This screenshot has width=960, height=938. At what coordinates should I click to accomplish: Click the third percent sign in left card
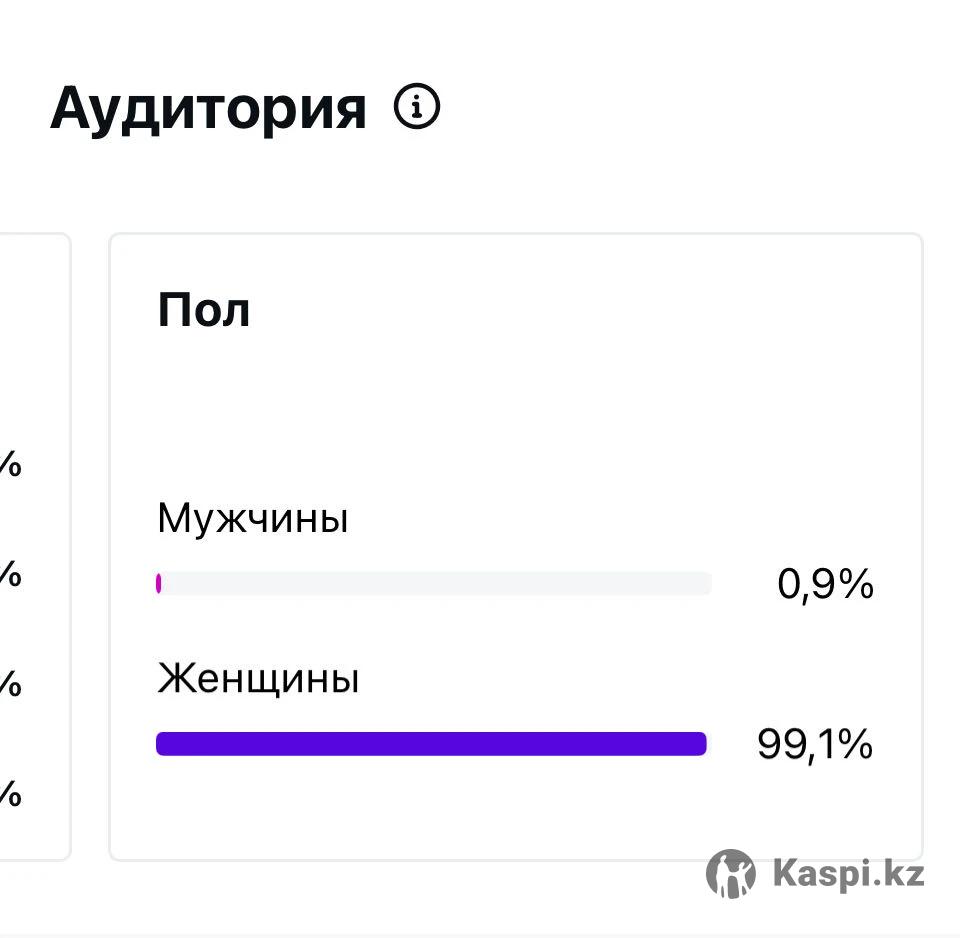tap(11, 686)
